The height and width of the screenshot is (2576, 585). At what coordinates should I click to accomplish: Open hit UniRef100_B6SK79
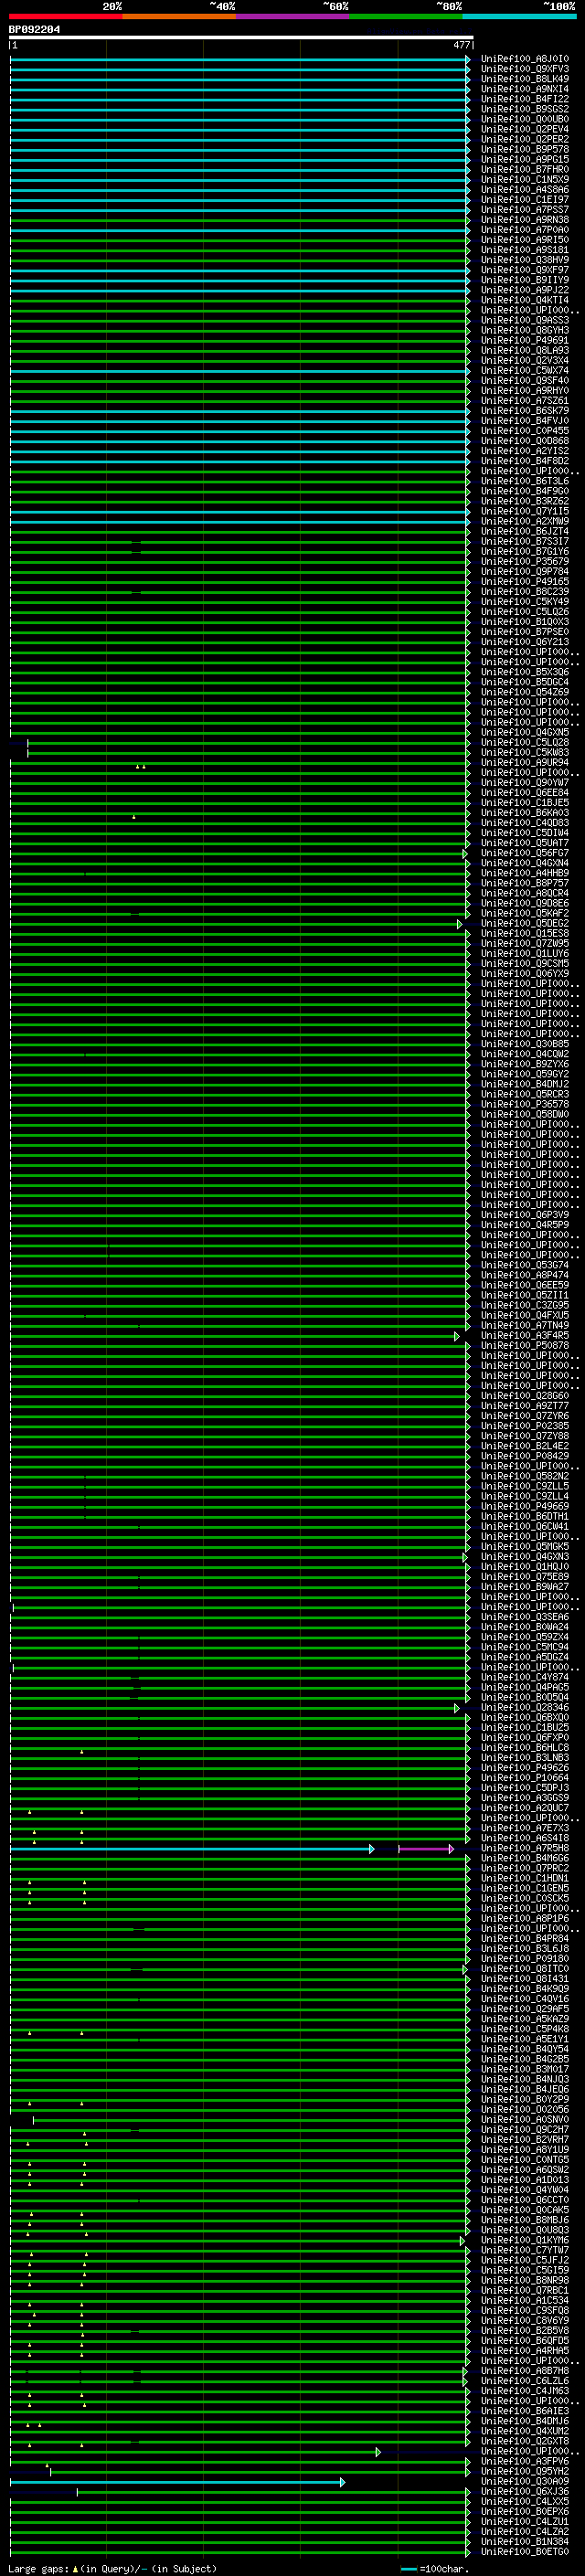(x=525, y=411)
